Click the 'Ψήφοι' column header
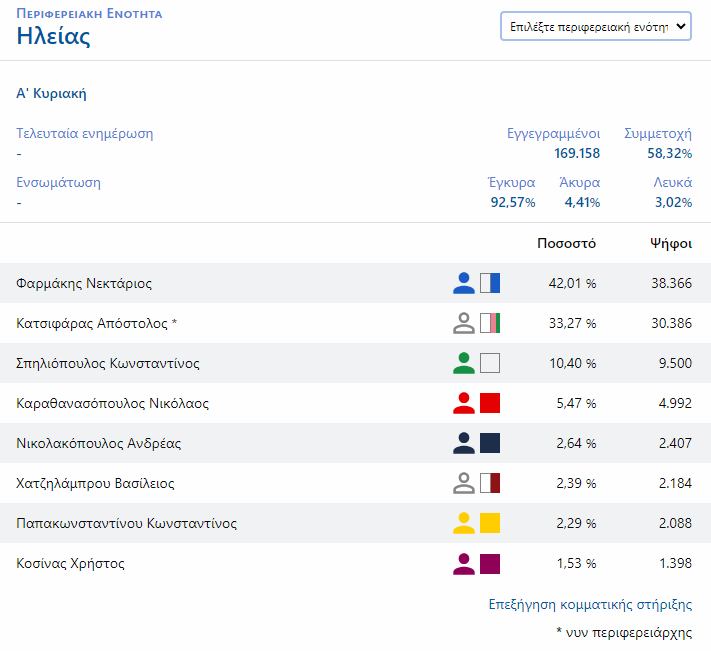The image size is (711, 651). (671, 243)
